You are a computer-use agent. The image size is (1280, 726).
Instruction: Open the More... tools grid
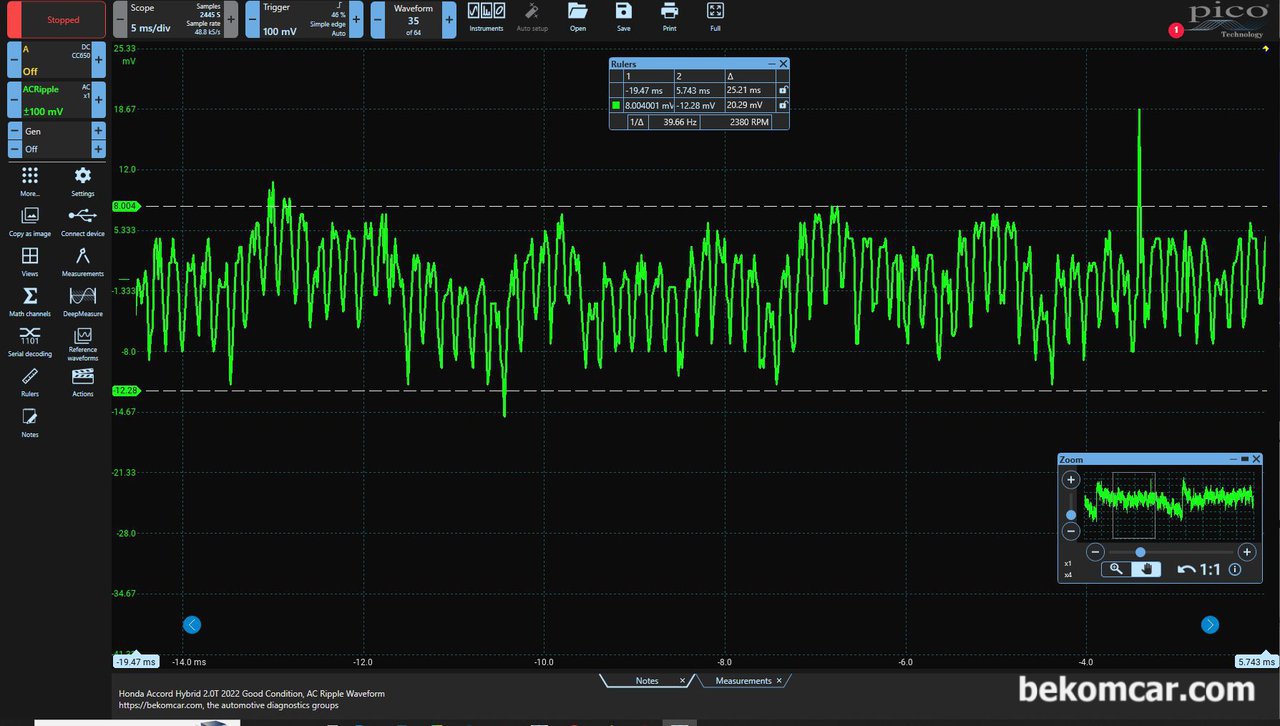30,181
